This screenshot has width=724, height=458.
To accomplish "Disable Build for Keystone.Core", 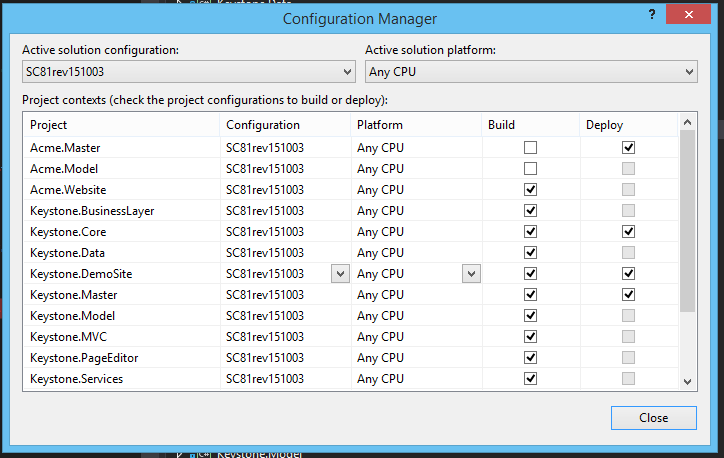I will click(531, 232).
